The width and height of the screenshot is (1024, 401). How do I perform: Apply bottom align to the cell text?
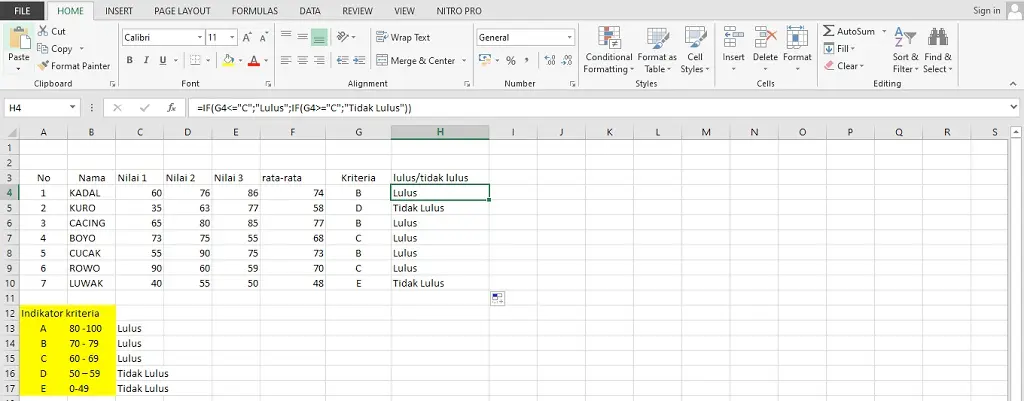319,37
